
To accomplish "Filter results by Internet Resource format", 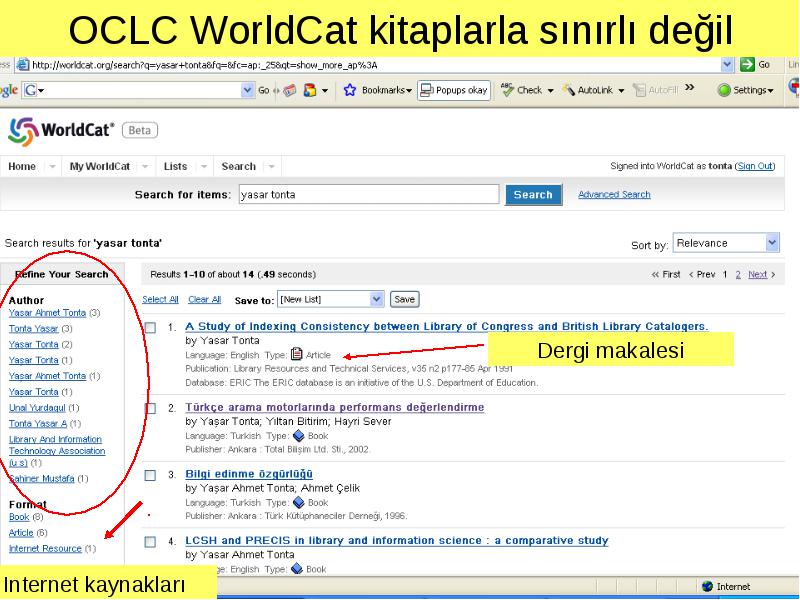I will click(45, 548).
